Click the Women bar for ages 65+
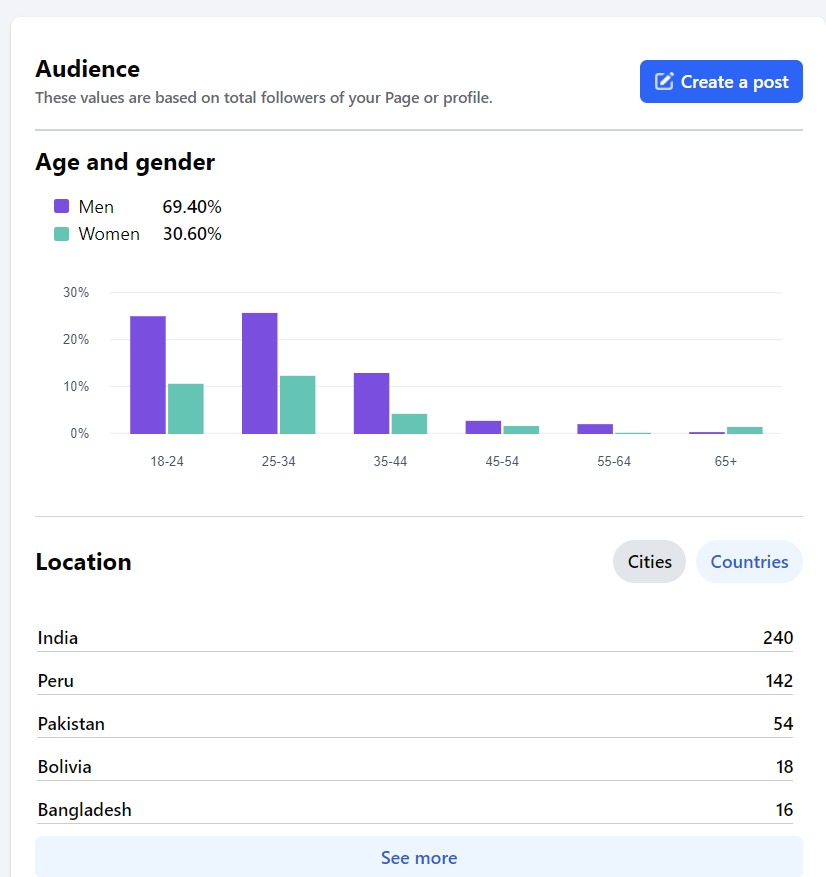This screenshot has width=826, height=877. 745,430
